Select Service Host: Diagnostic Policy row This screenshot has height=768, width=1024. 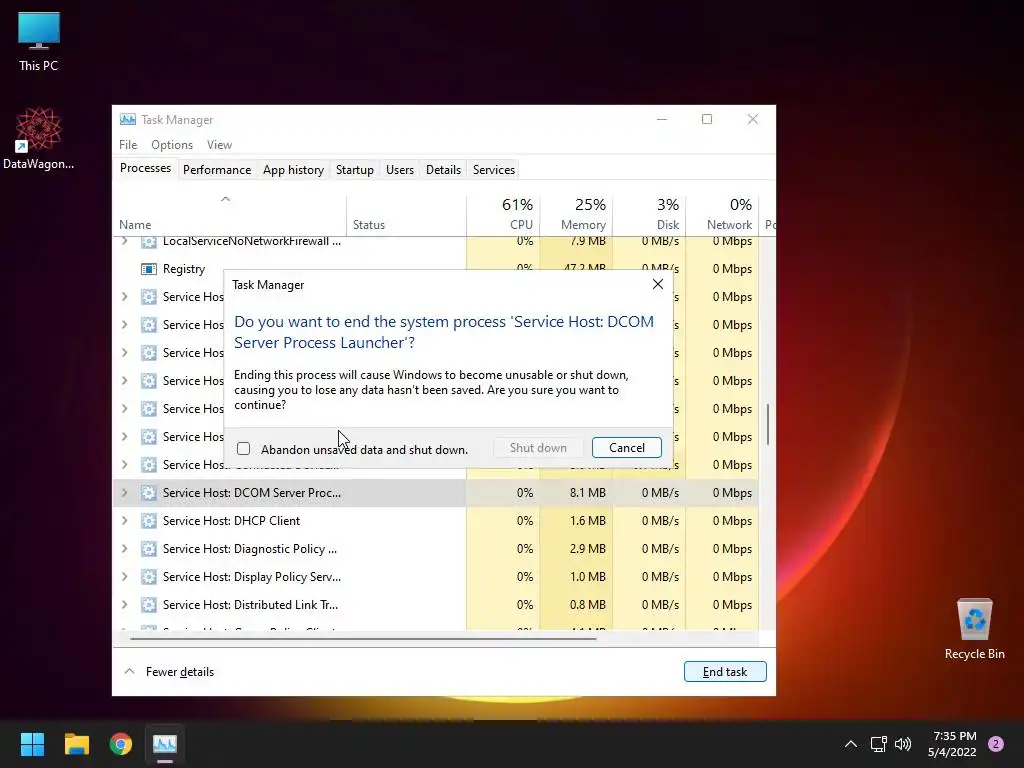(x=436, y=549)
